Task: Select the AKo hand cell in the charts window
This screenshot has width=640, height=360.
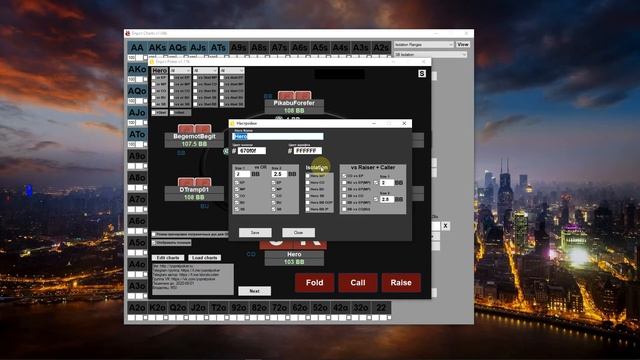Action: [x=137, y=69]
